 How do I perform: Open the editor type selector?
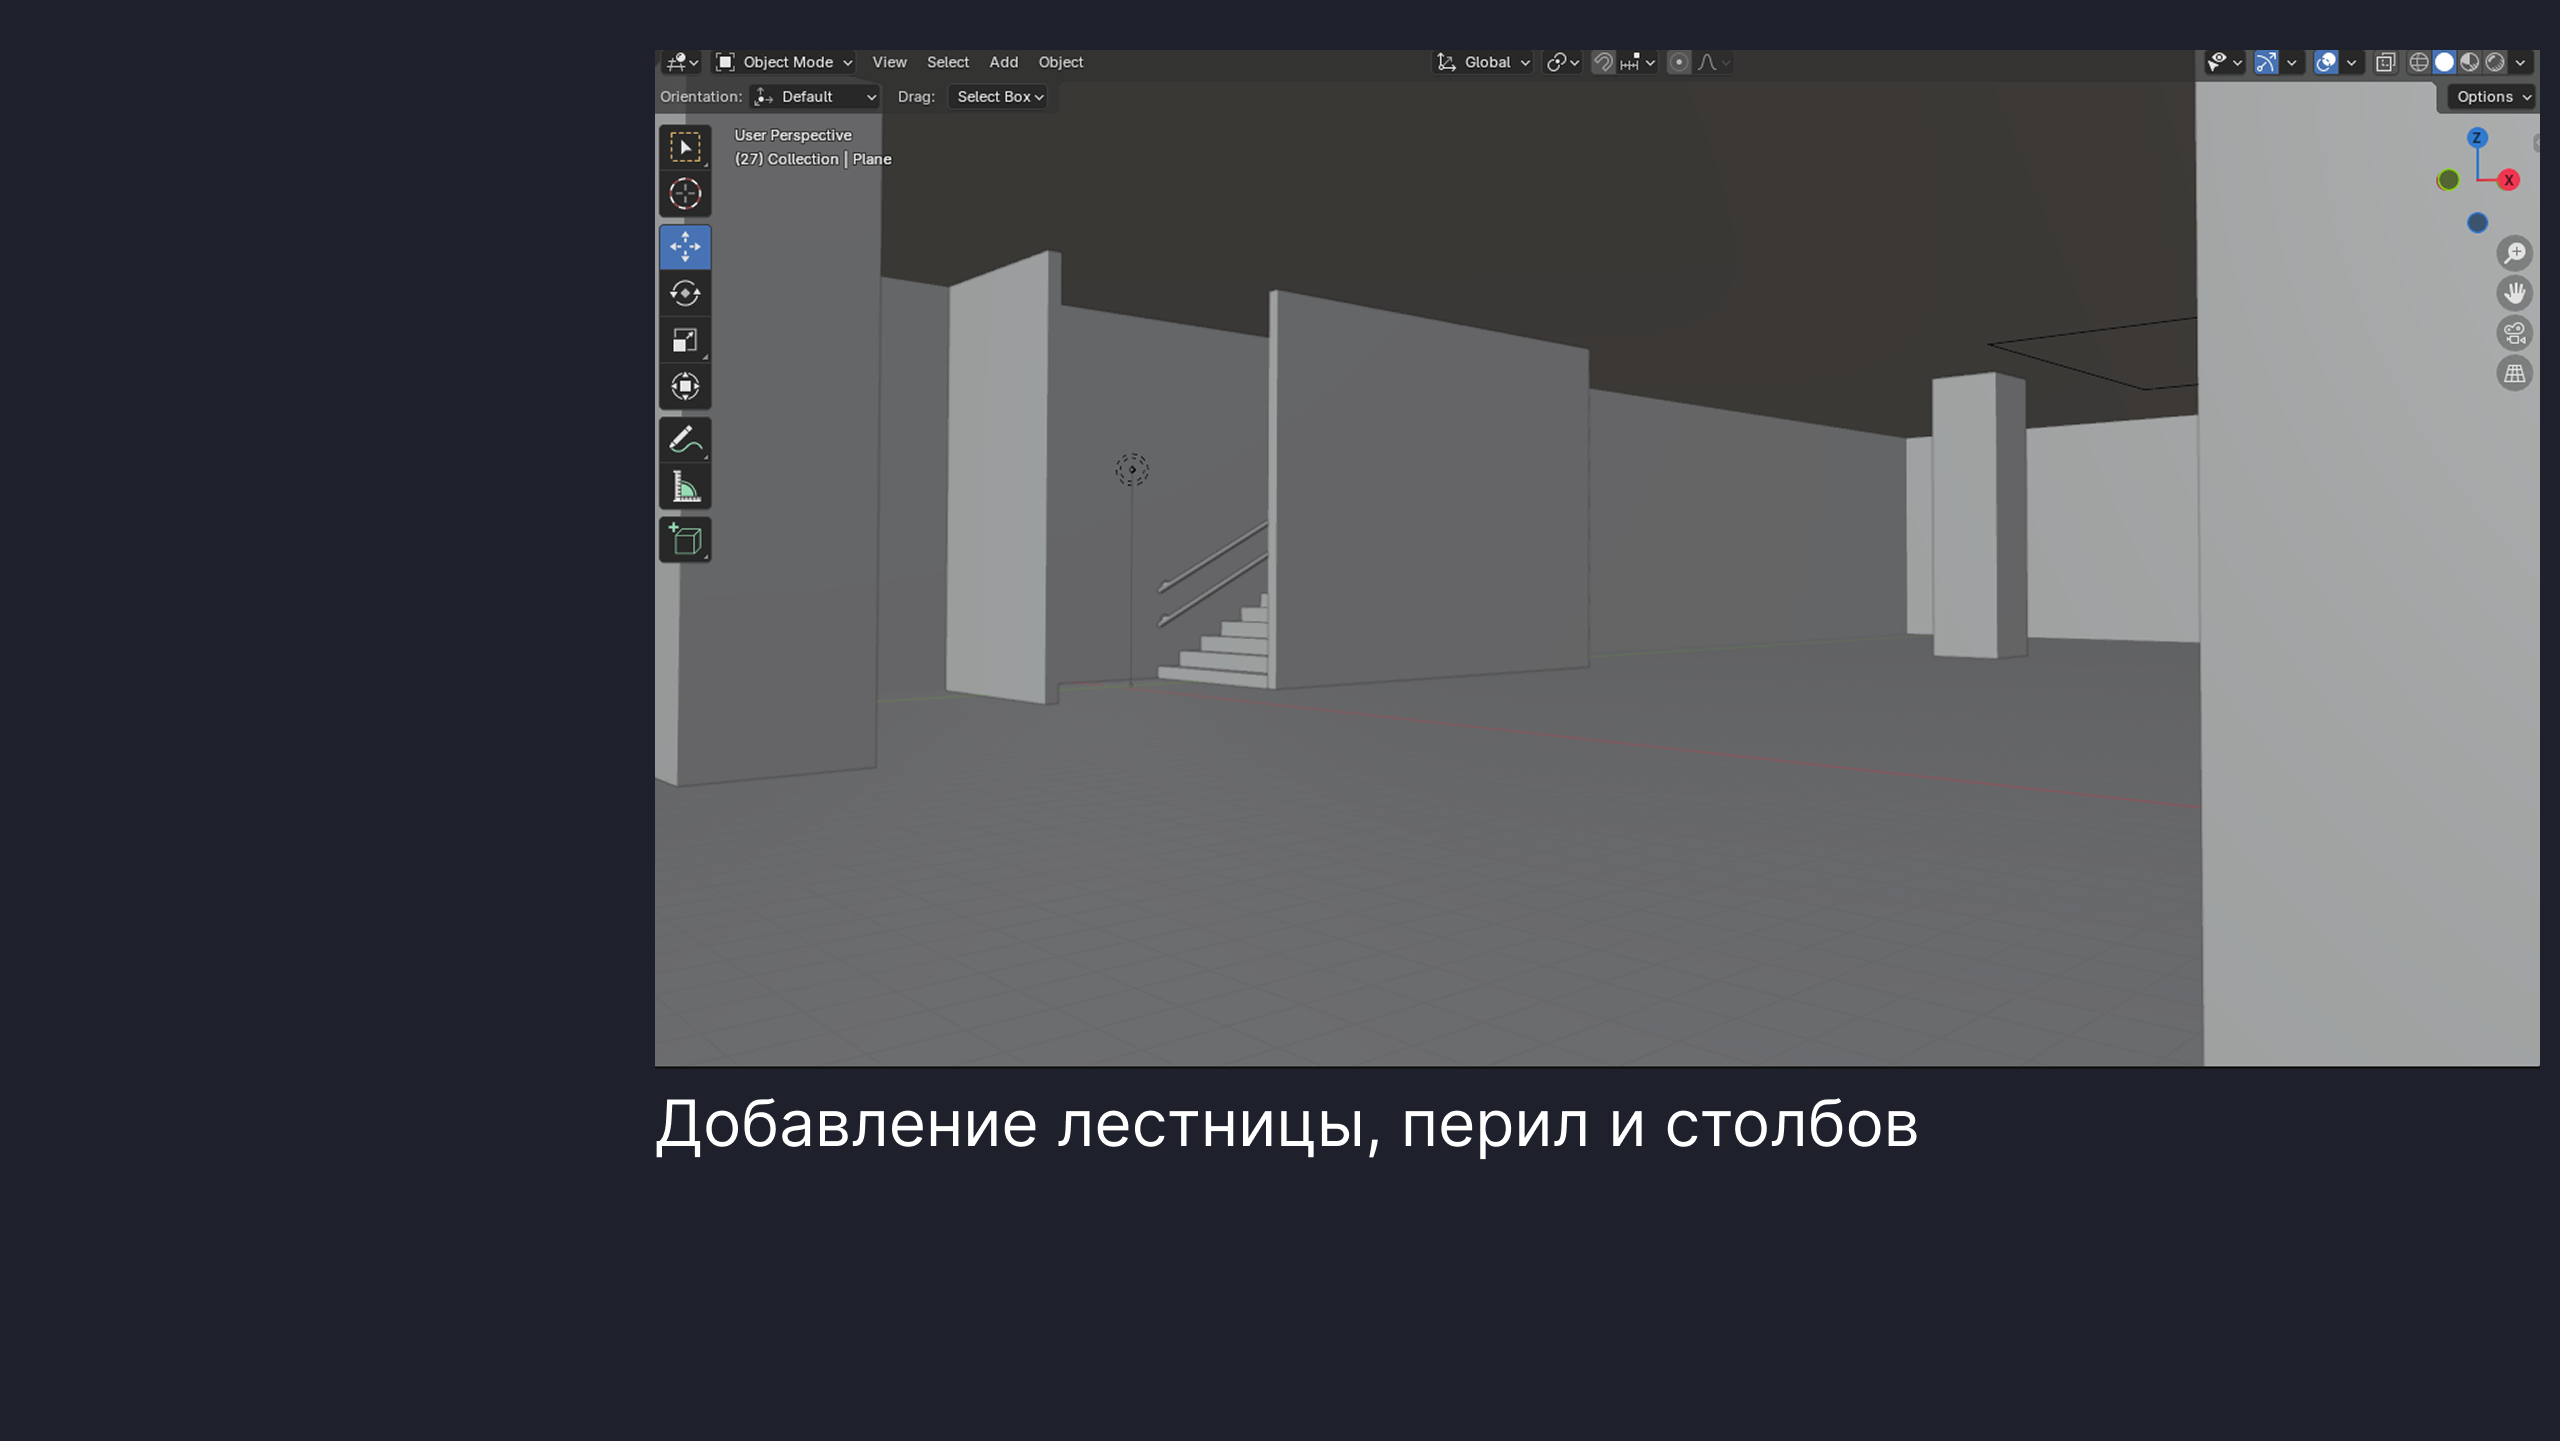point(682,62)
